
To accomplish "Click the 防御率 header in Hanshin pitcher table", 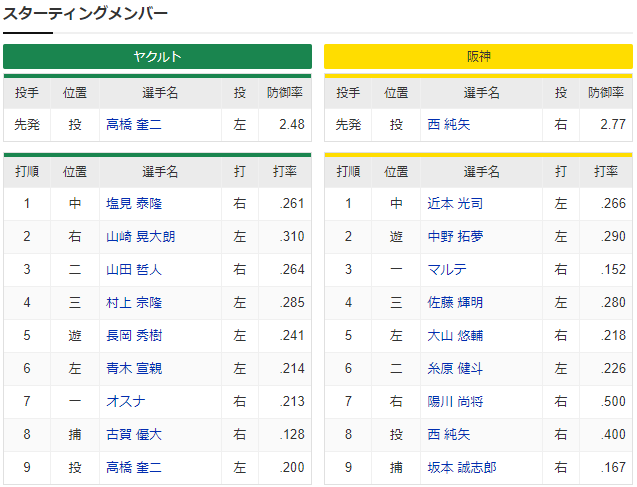I will 606,93.
